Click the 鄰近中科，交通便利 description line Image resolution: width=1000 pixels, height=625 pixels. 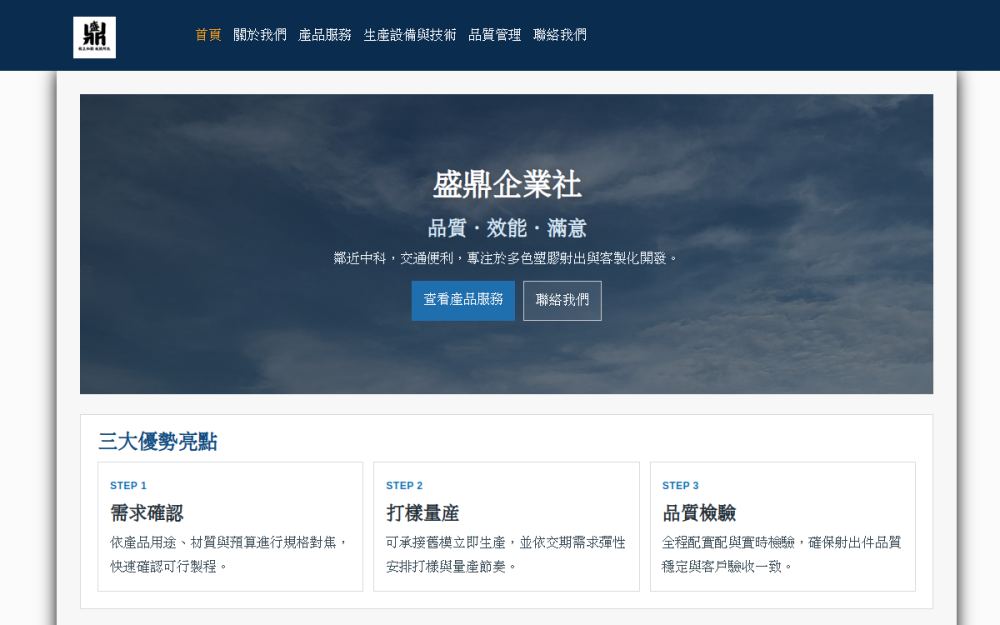[506, 258]
